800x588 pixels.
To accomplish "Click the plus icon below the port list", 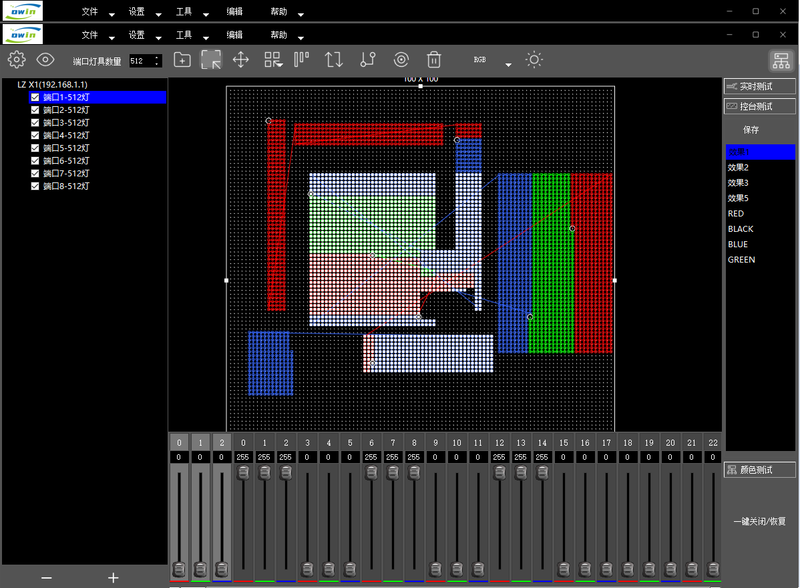I will click(x=113, y=578).
